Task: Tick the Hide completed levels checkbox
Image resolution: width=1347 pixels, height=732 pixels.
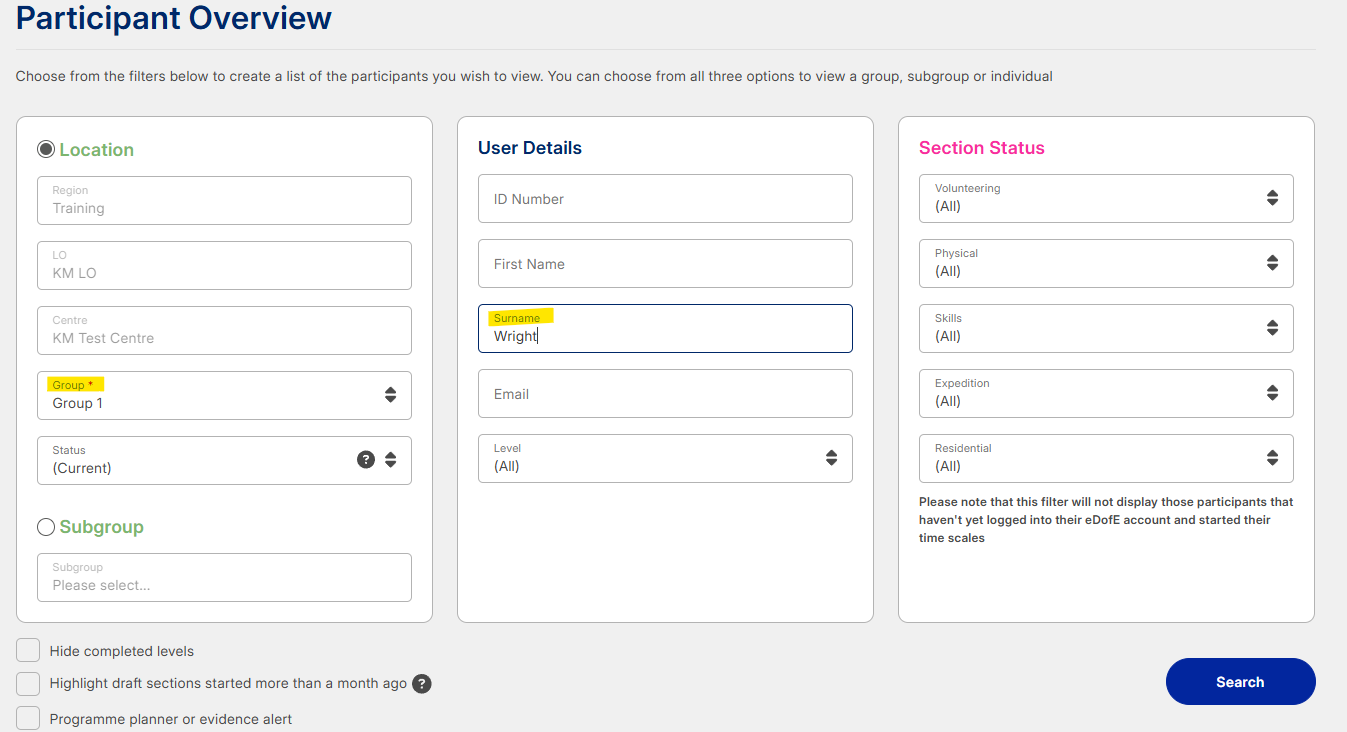Action: coord(28,650)
